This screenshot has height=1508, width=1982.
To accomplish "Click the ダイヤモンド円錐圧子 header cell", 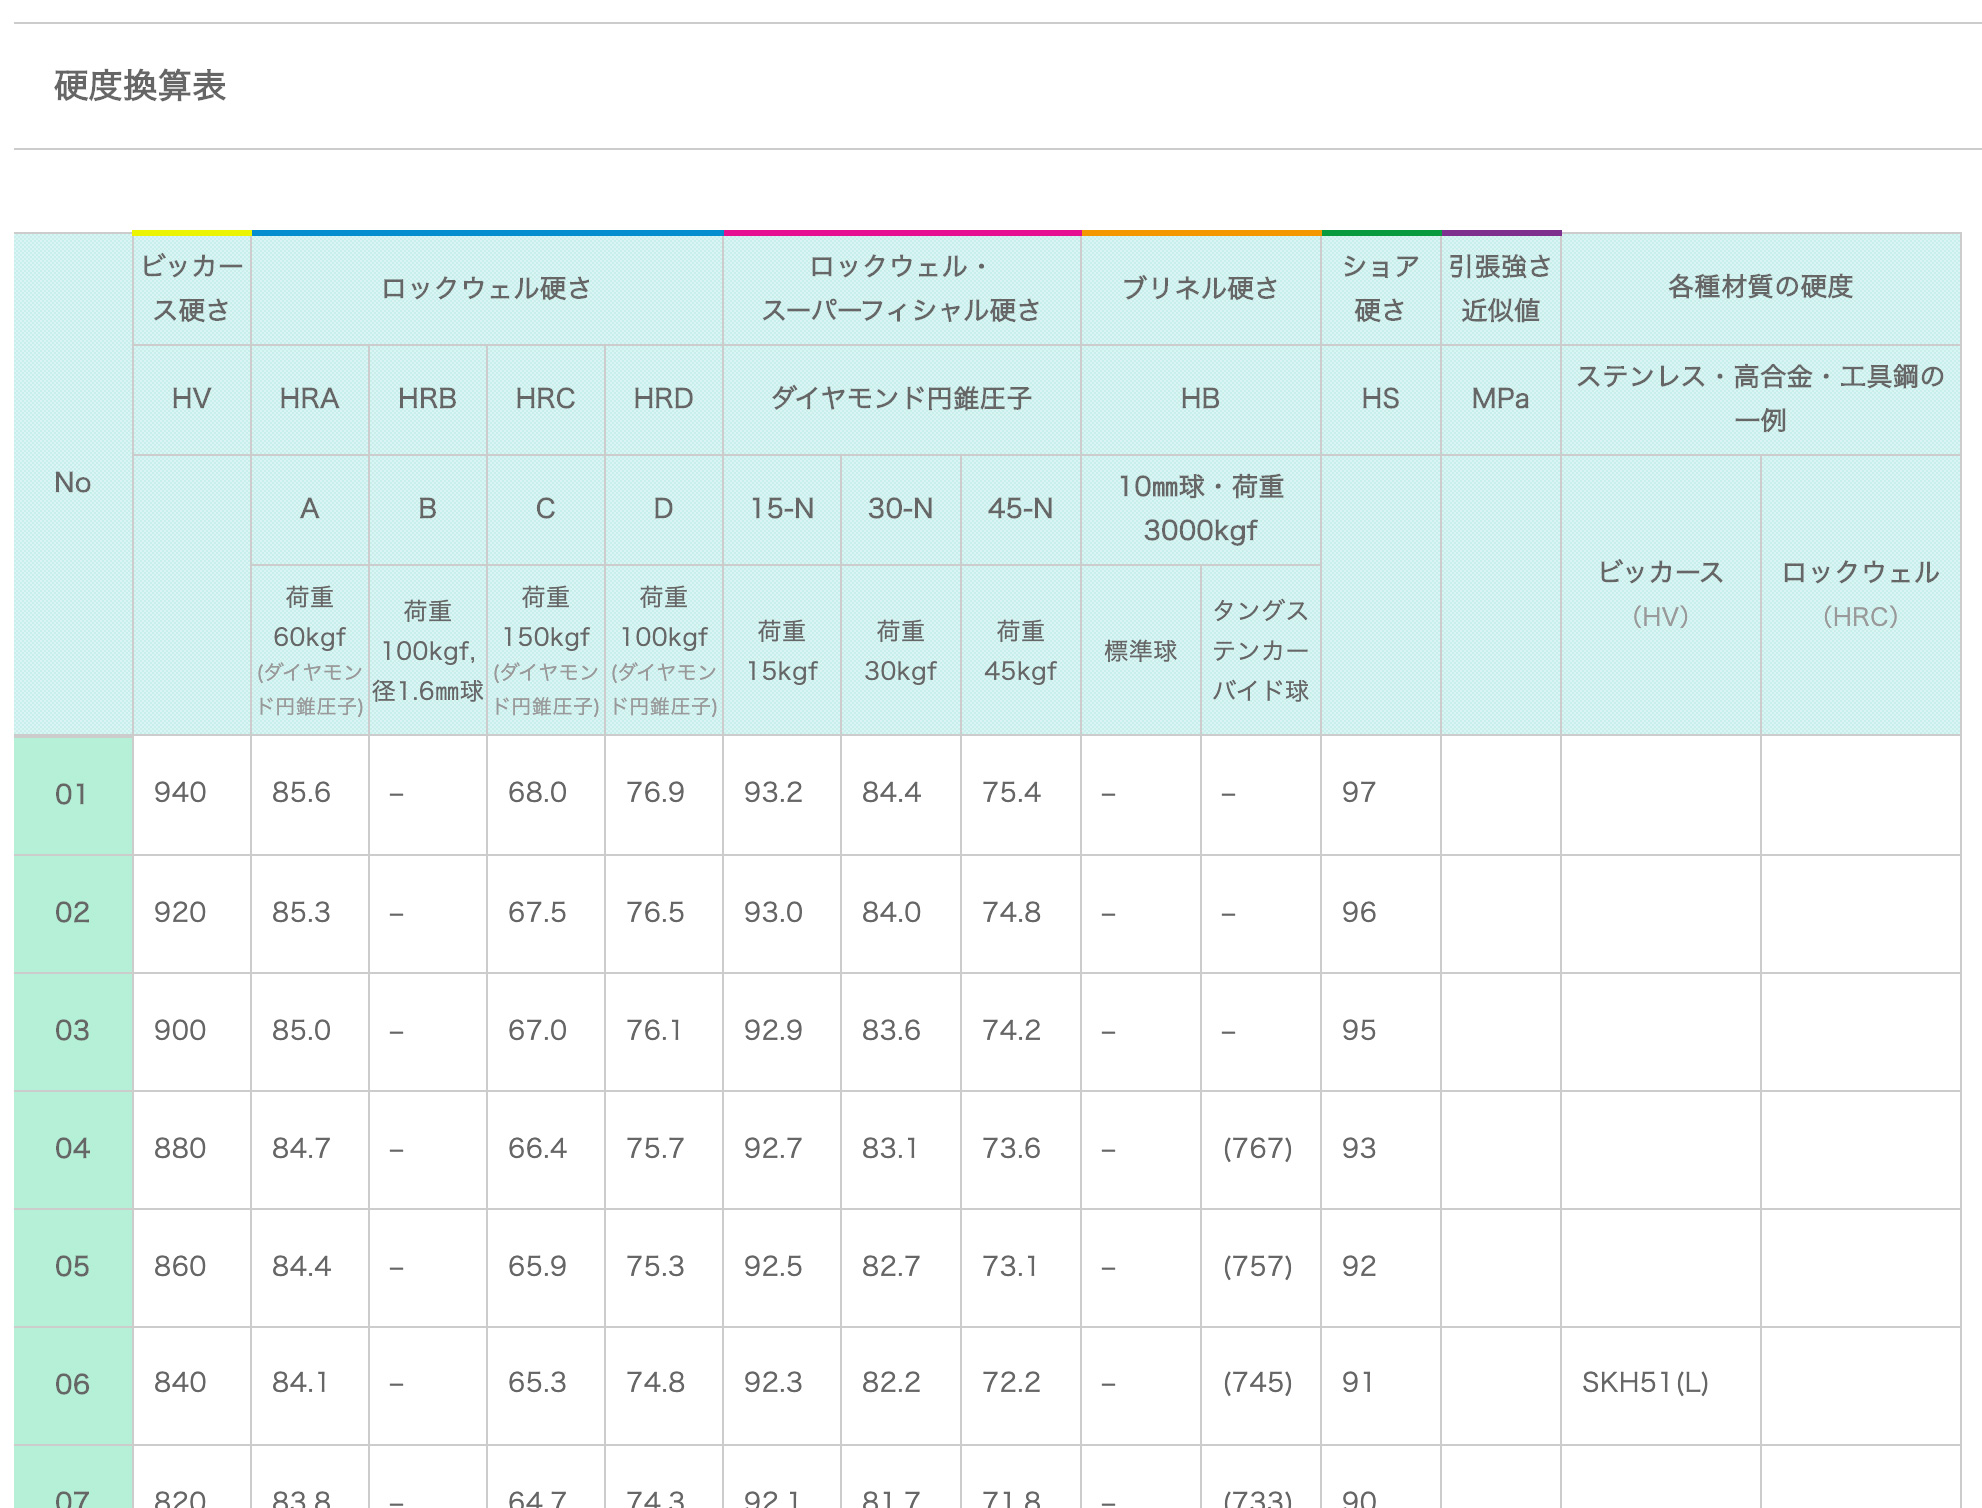I will 901,399.
